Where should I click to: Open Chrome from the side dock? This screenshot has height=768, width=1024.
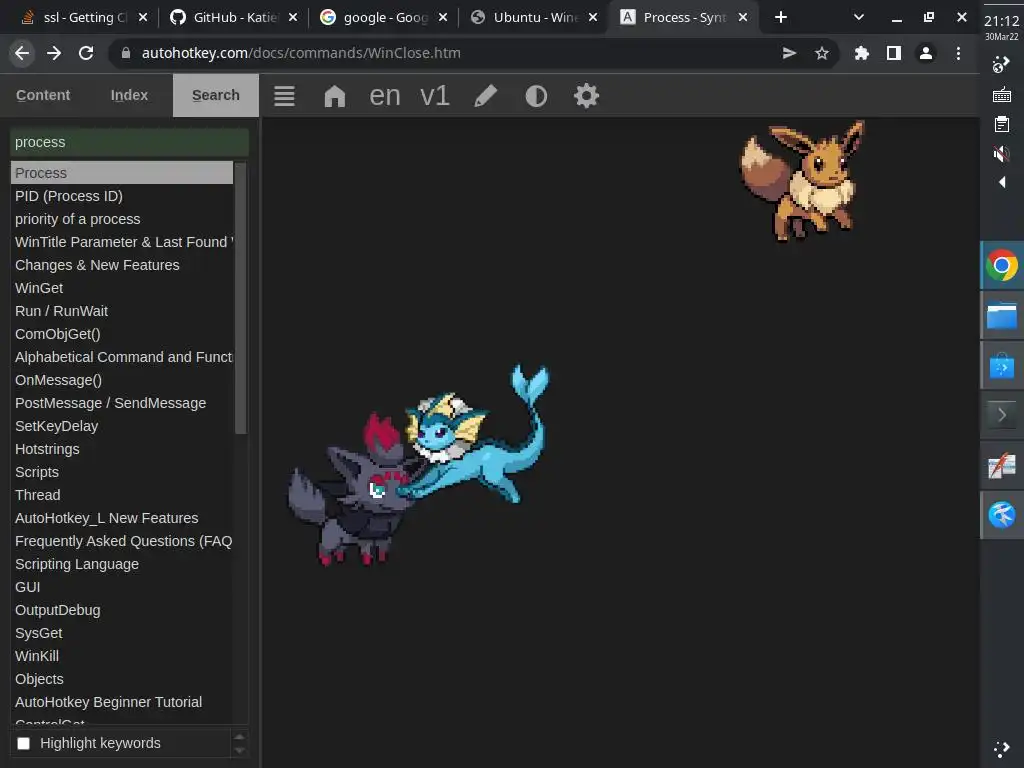(1002, 265)
